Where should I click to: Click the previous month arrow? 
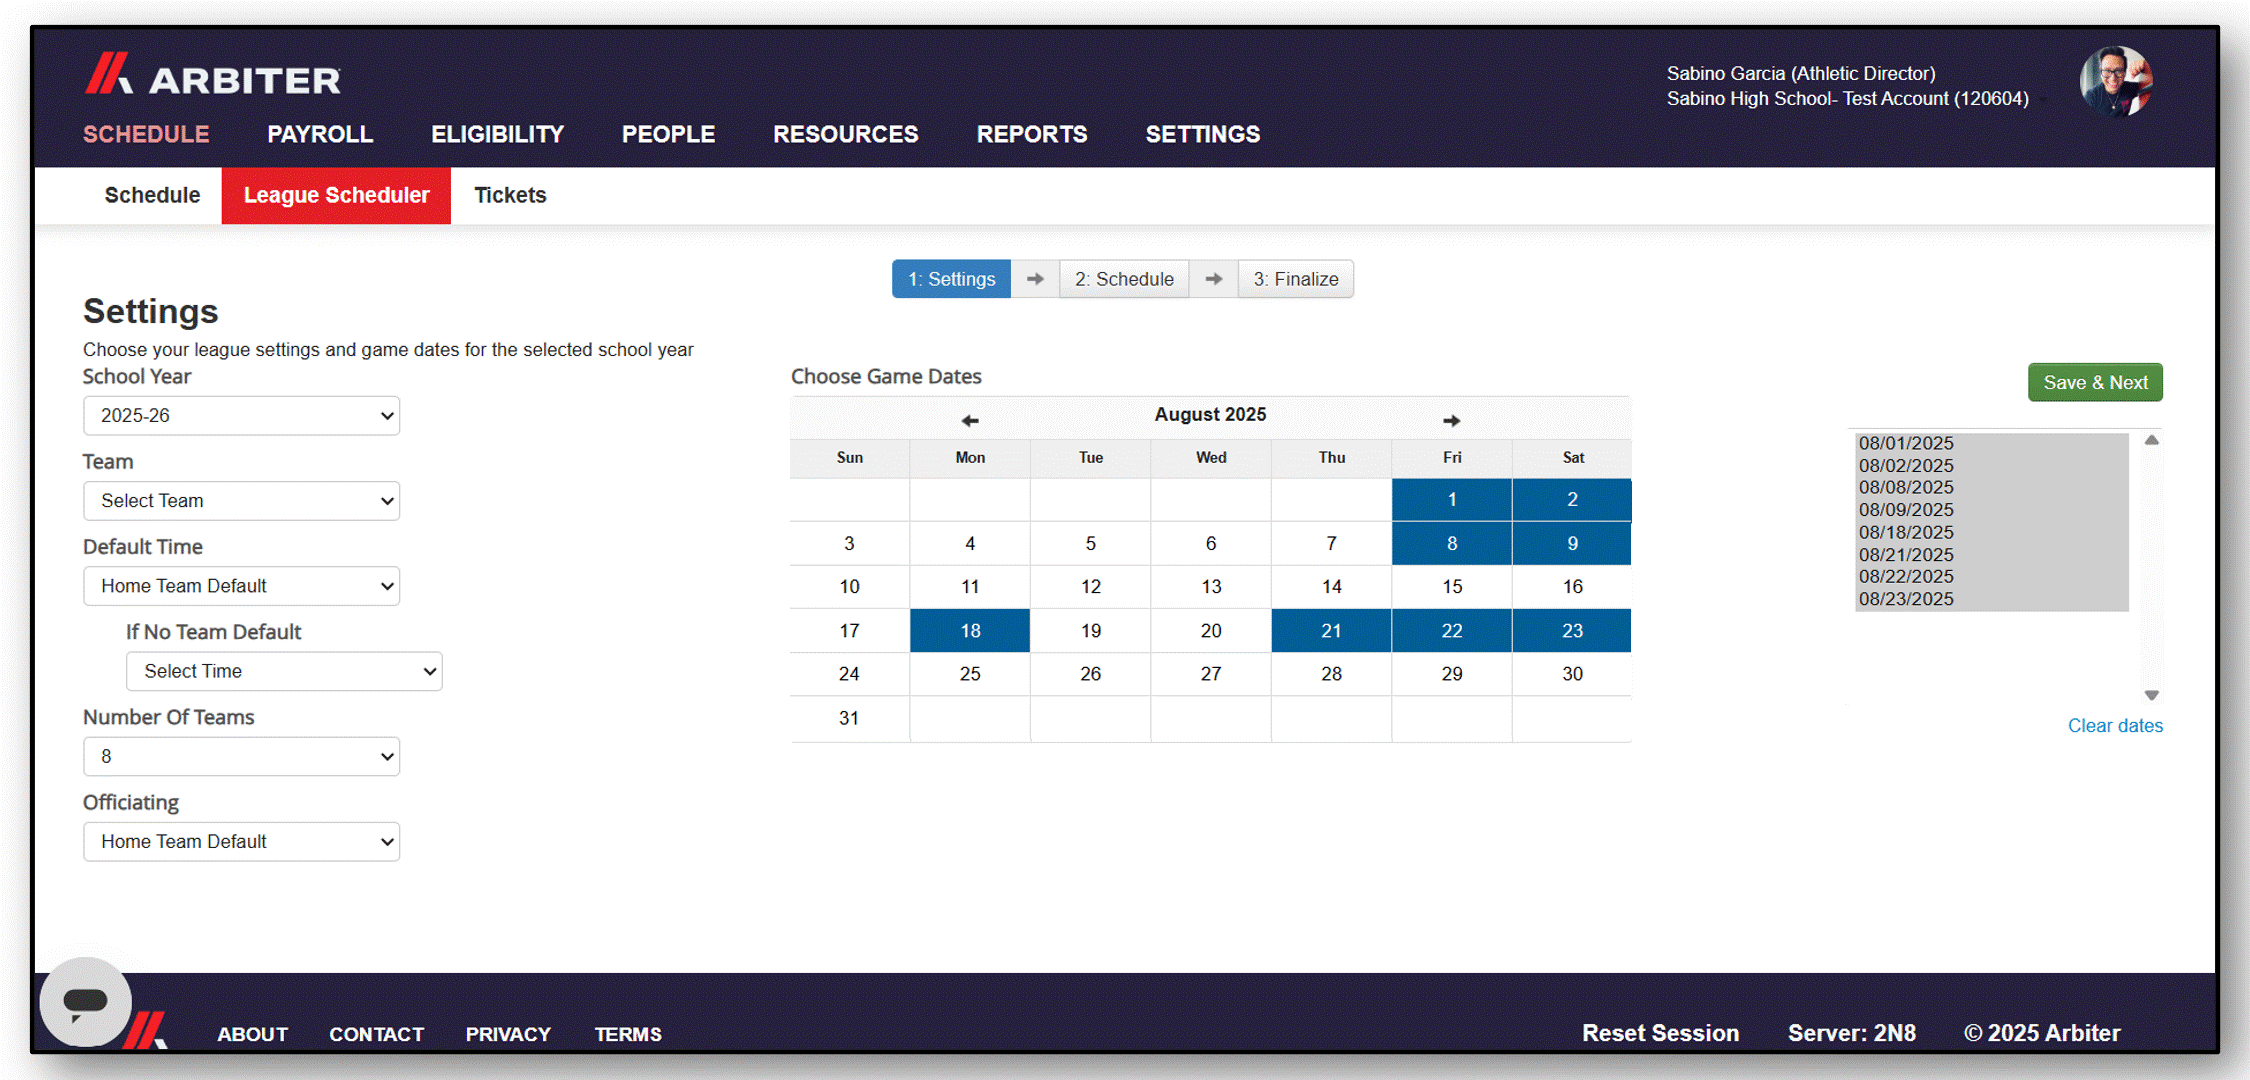[x=969, y=420]
